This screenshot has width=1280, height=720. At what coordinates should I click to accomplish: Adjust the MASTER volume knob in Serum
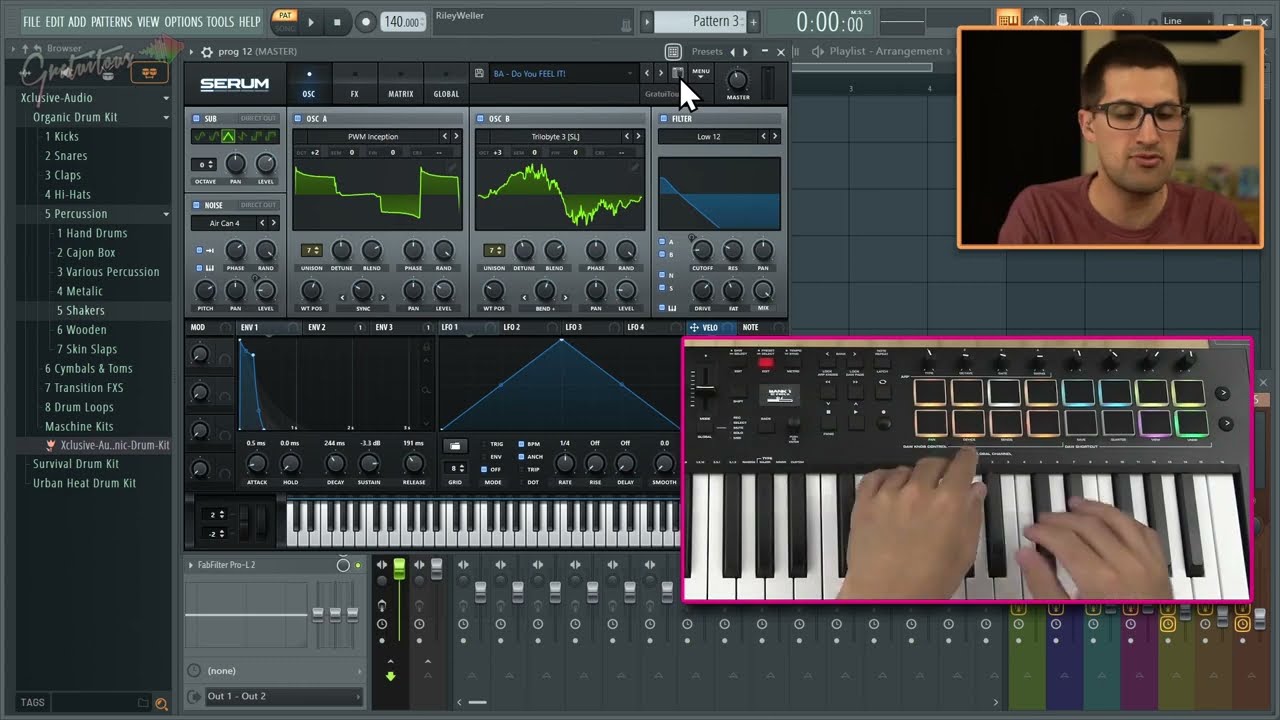[737, 82]
